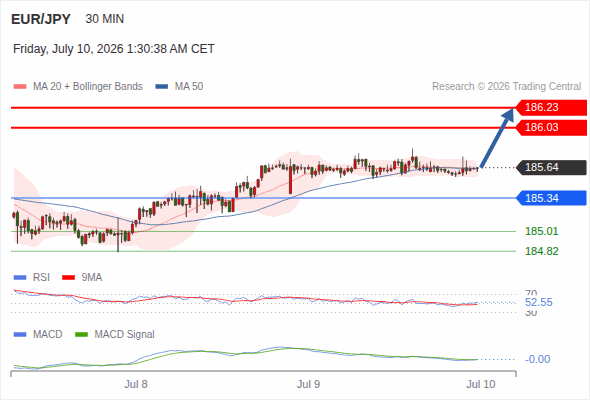The image size is (590, 400).
Task: Click the RSI blue legend swatch
Action: (x=20, y=278)
